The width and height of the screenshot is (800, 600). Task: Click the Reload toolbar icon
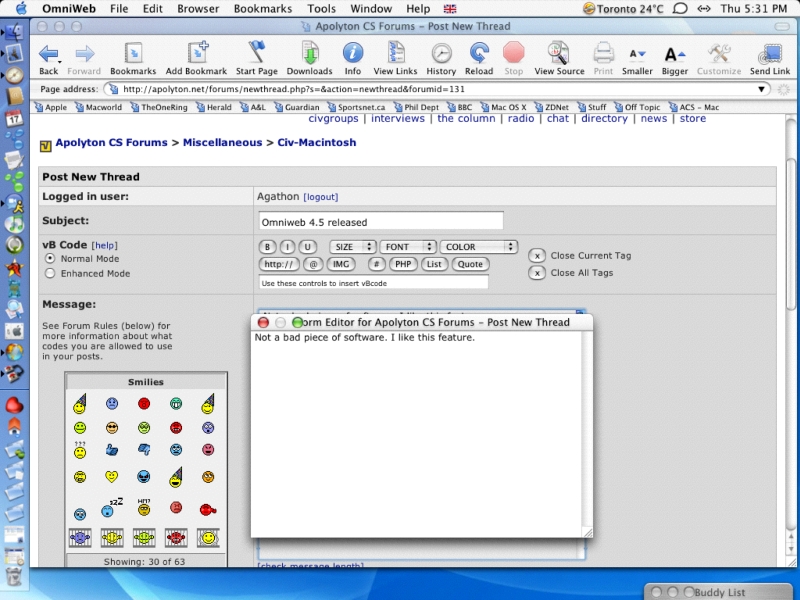click(x=479, y=55)
